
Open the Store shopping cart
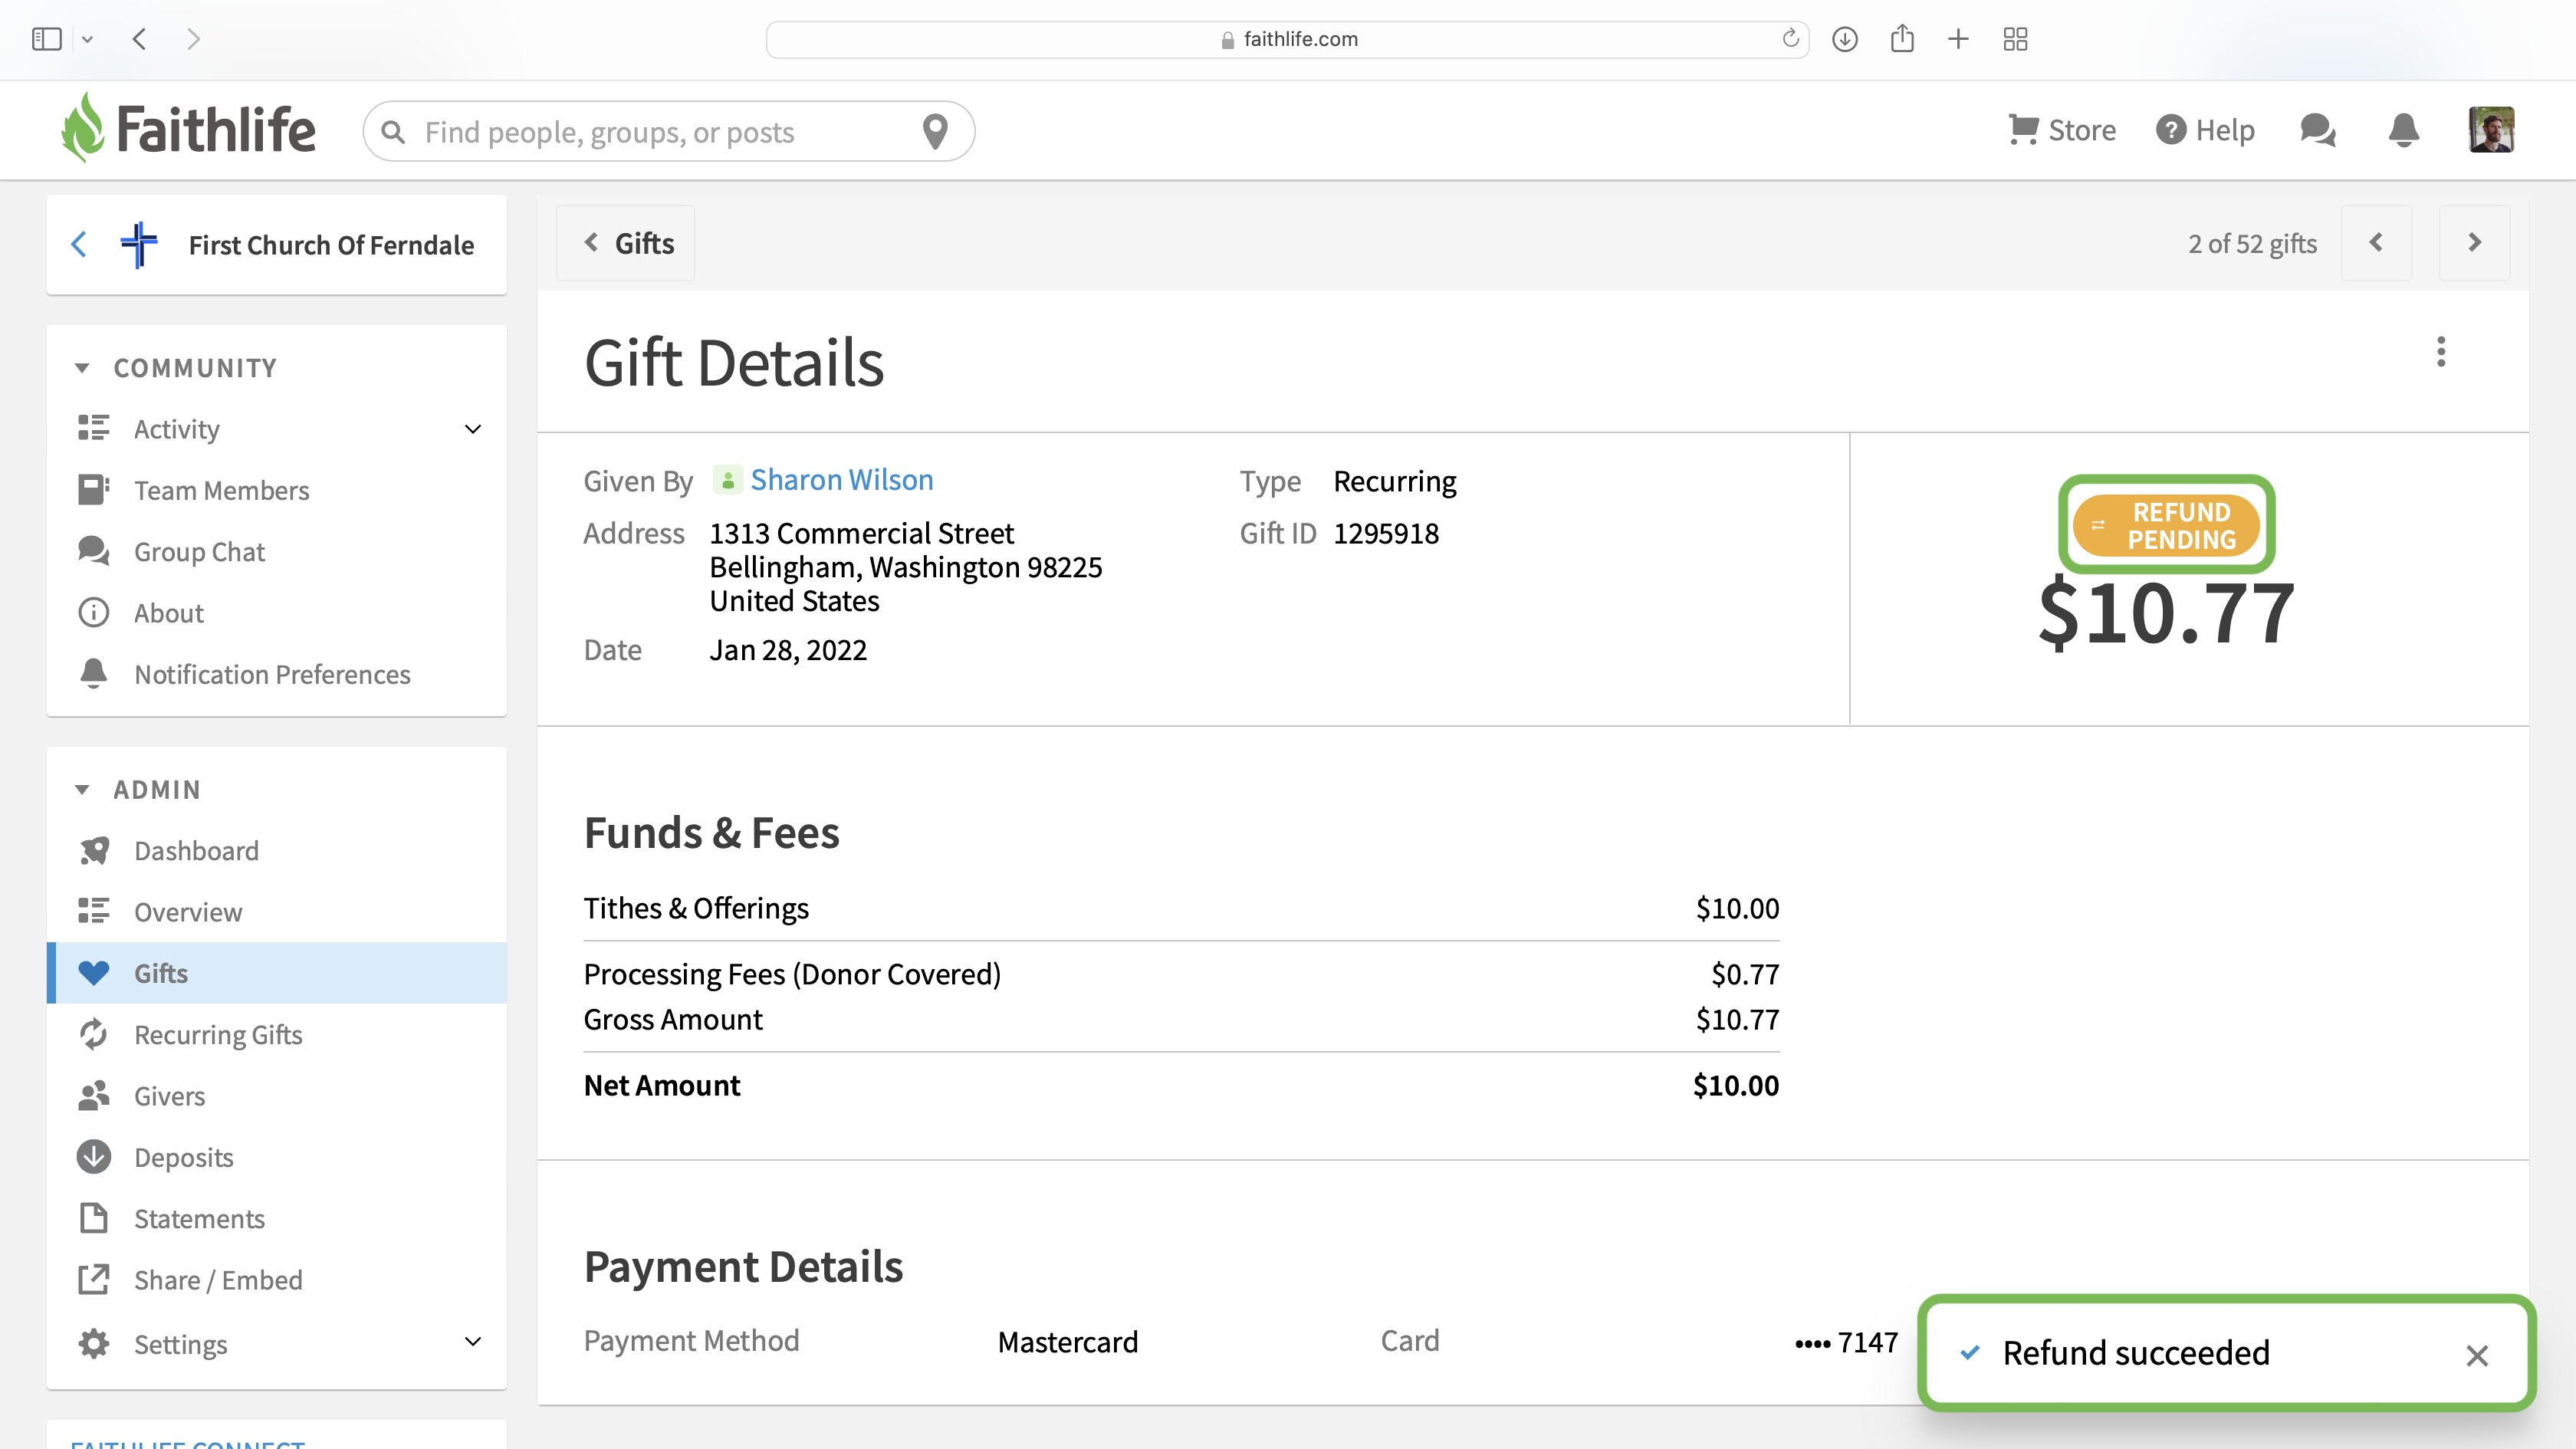[x=2061, y=130]
